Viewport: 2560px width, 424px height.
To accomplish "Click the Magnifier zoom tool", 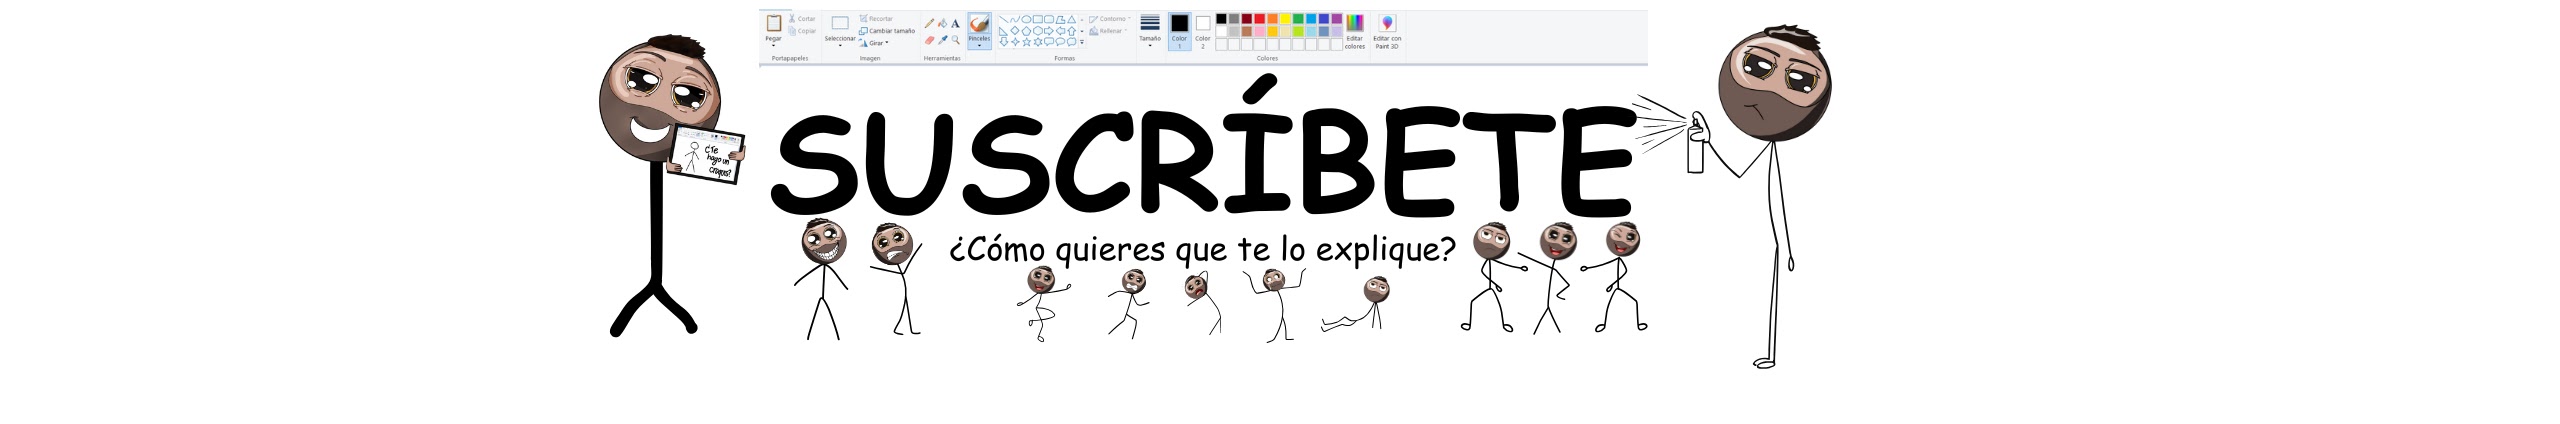I will (955, 41).
